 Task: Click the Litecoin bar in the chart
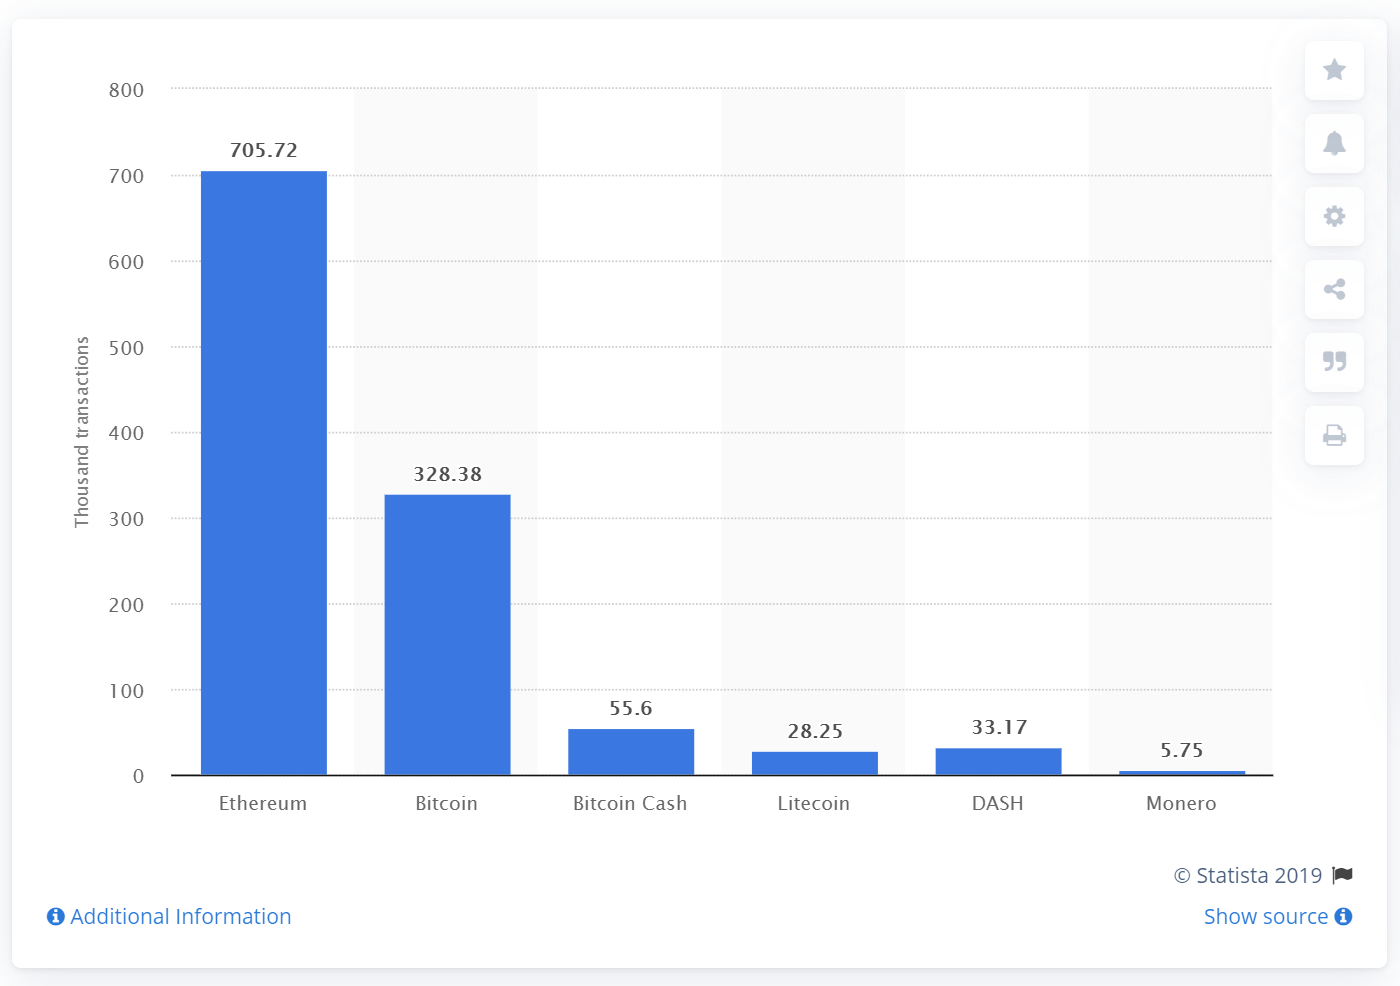click(x=814, y=763)
